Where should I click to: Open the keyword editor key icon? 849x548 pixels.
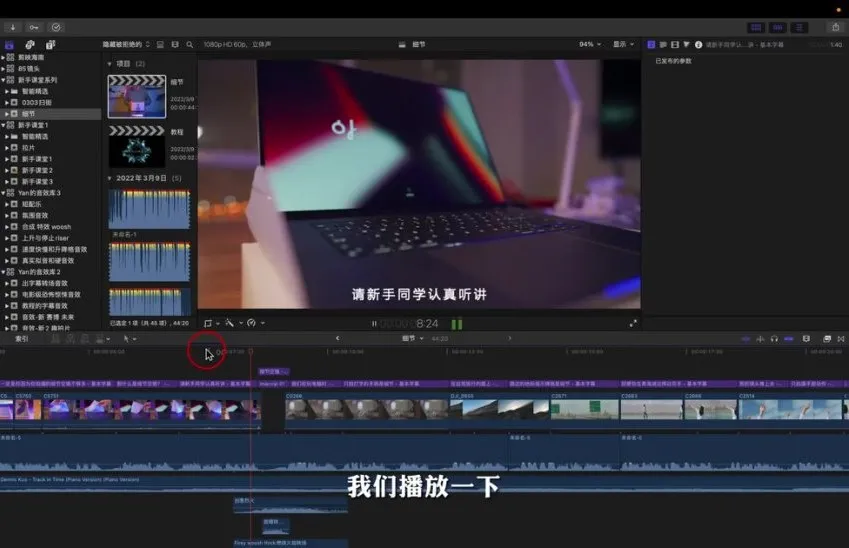34,27
